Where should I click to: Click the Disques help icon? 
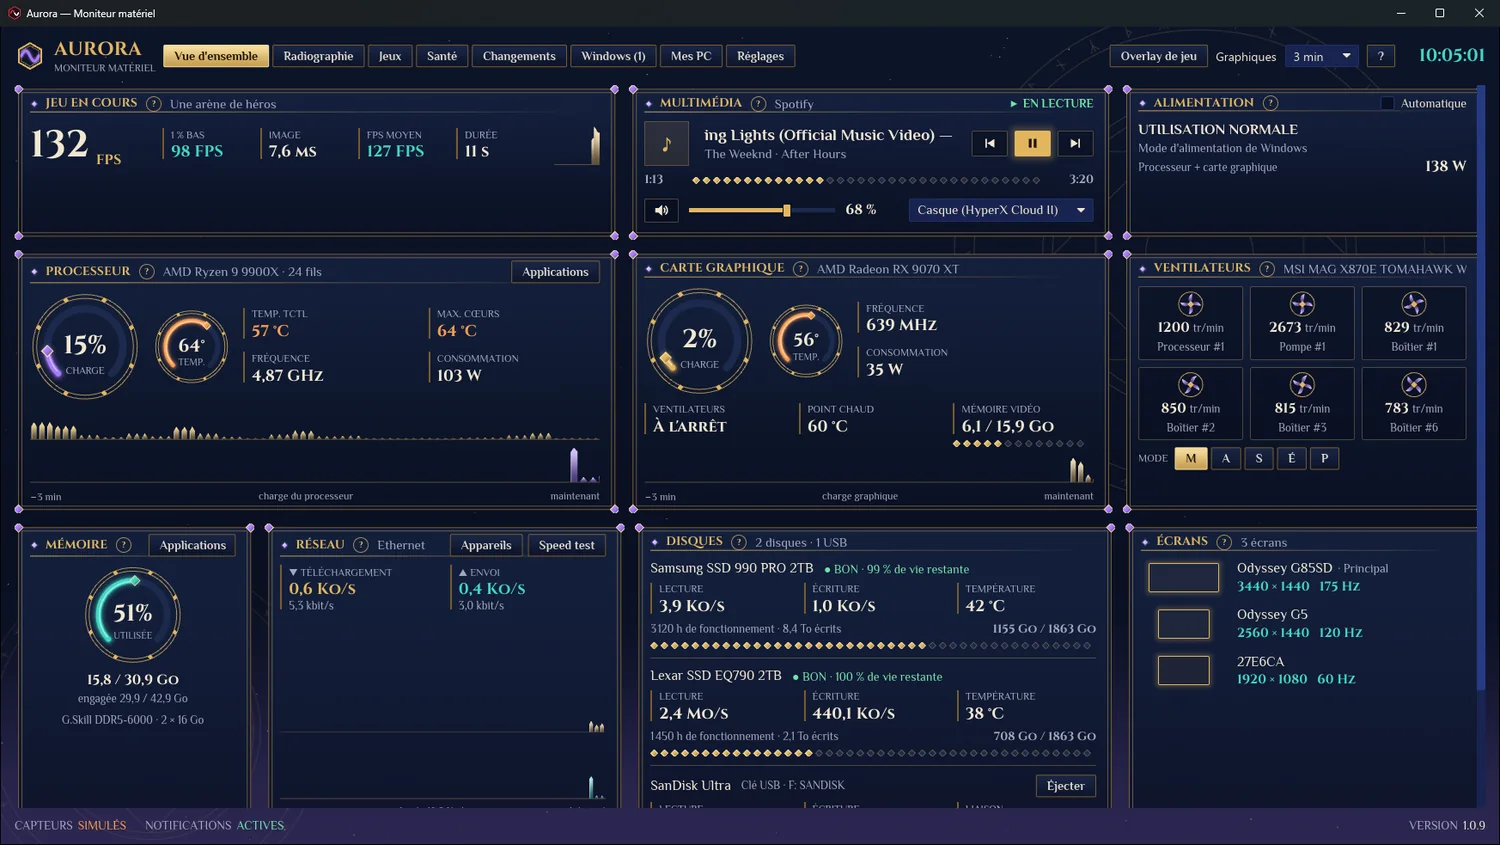[x=739, y=542]
